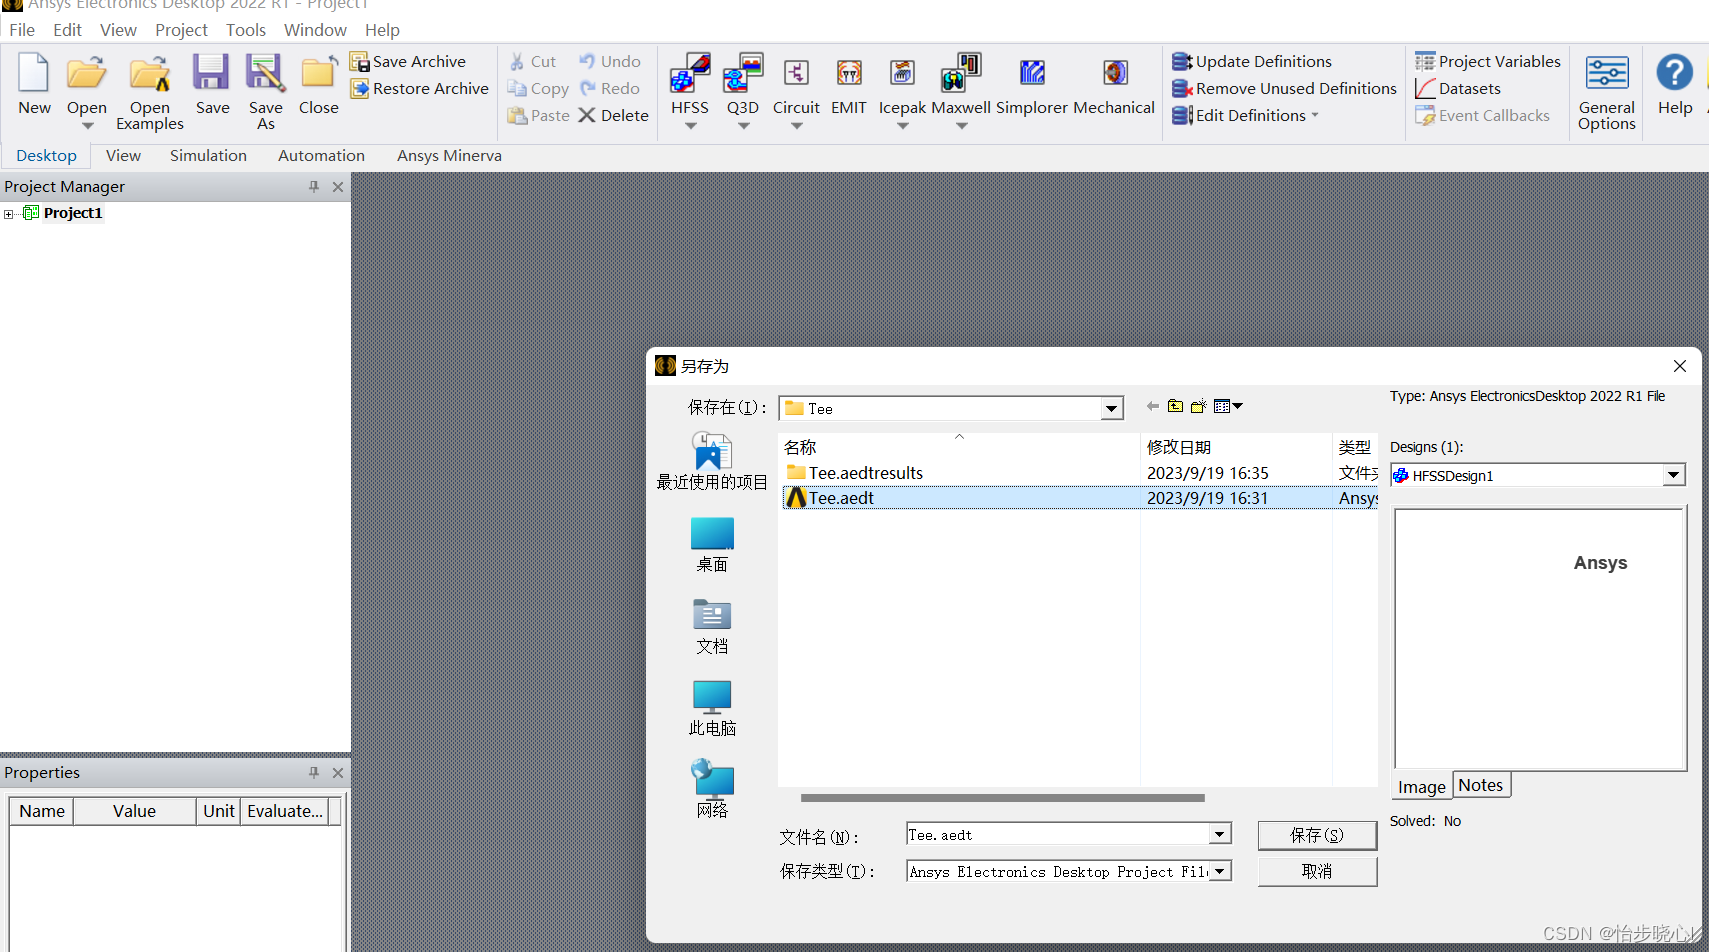1709x952 pixels.
Task: Click 保存(S) button in dialog
Action: [1317, 835]
